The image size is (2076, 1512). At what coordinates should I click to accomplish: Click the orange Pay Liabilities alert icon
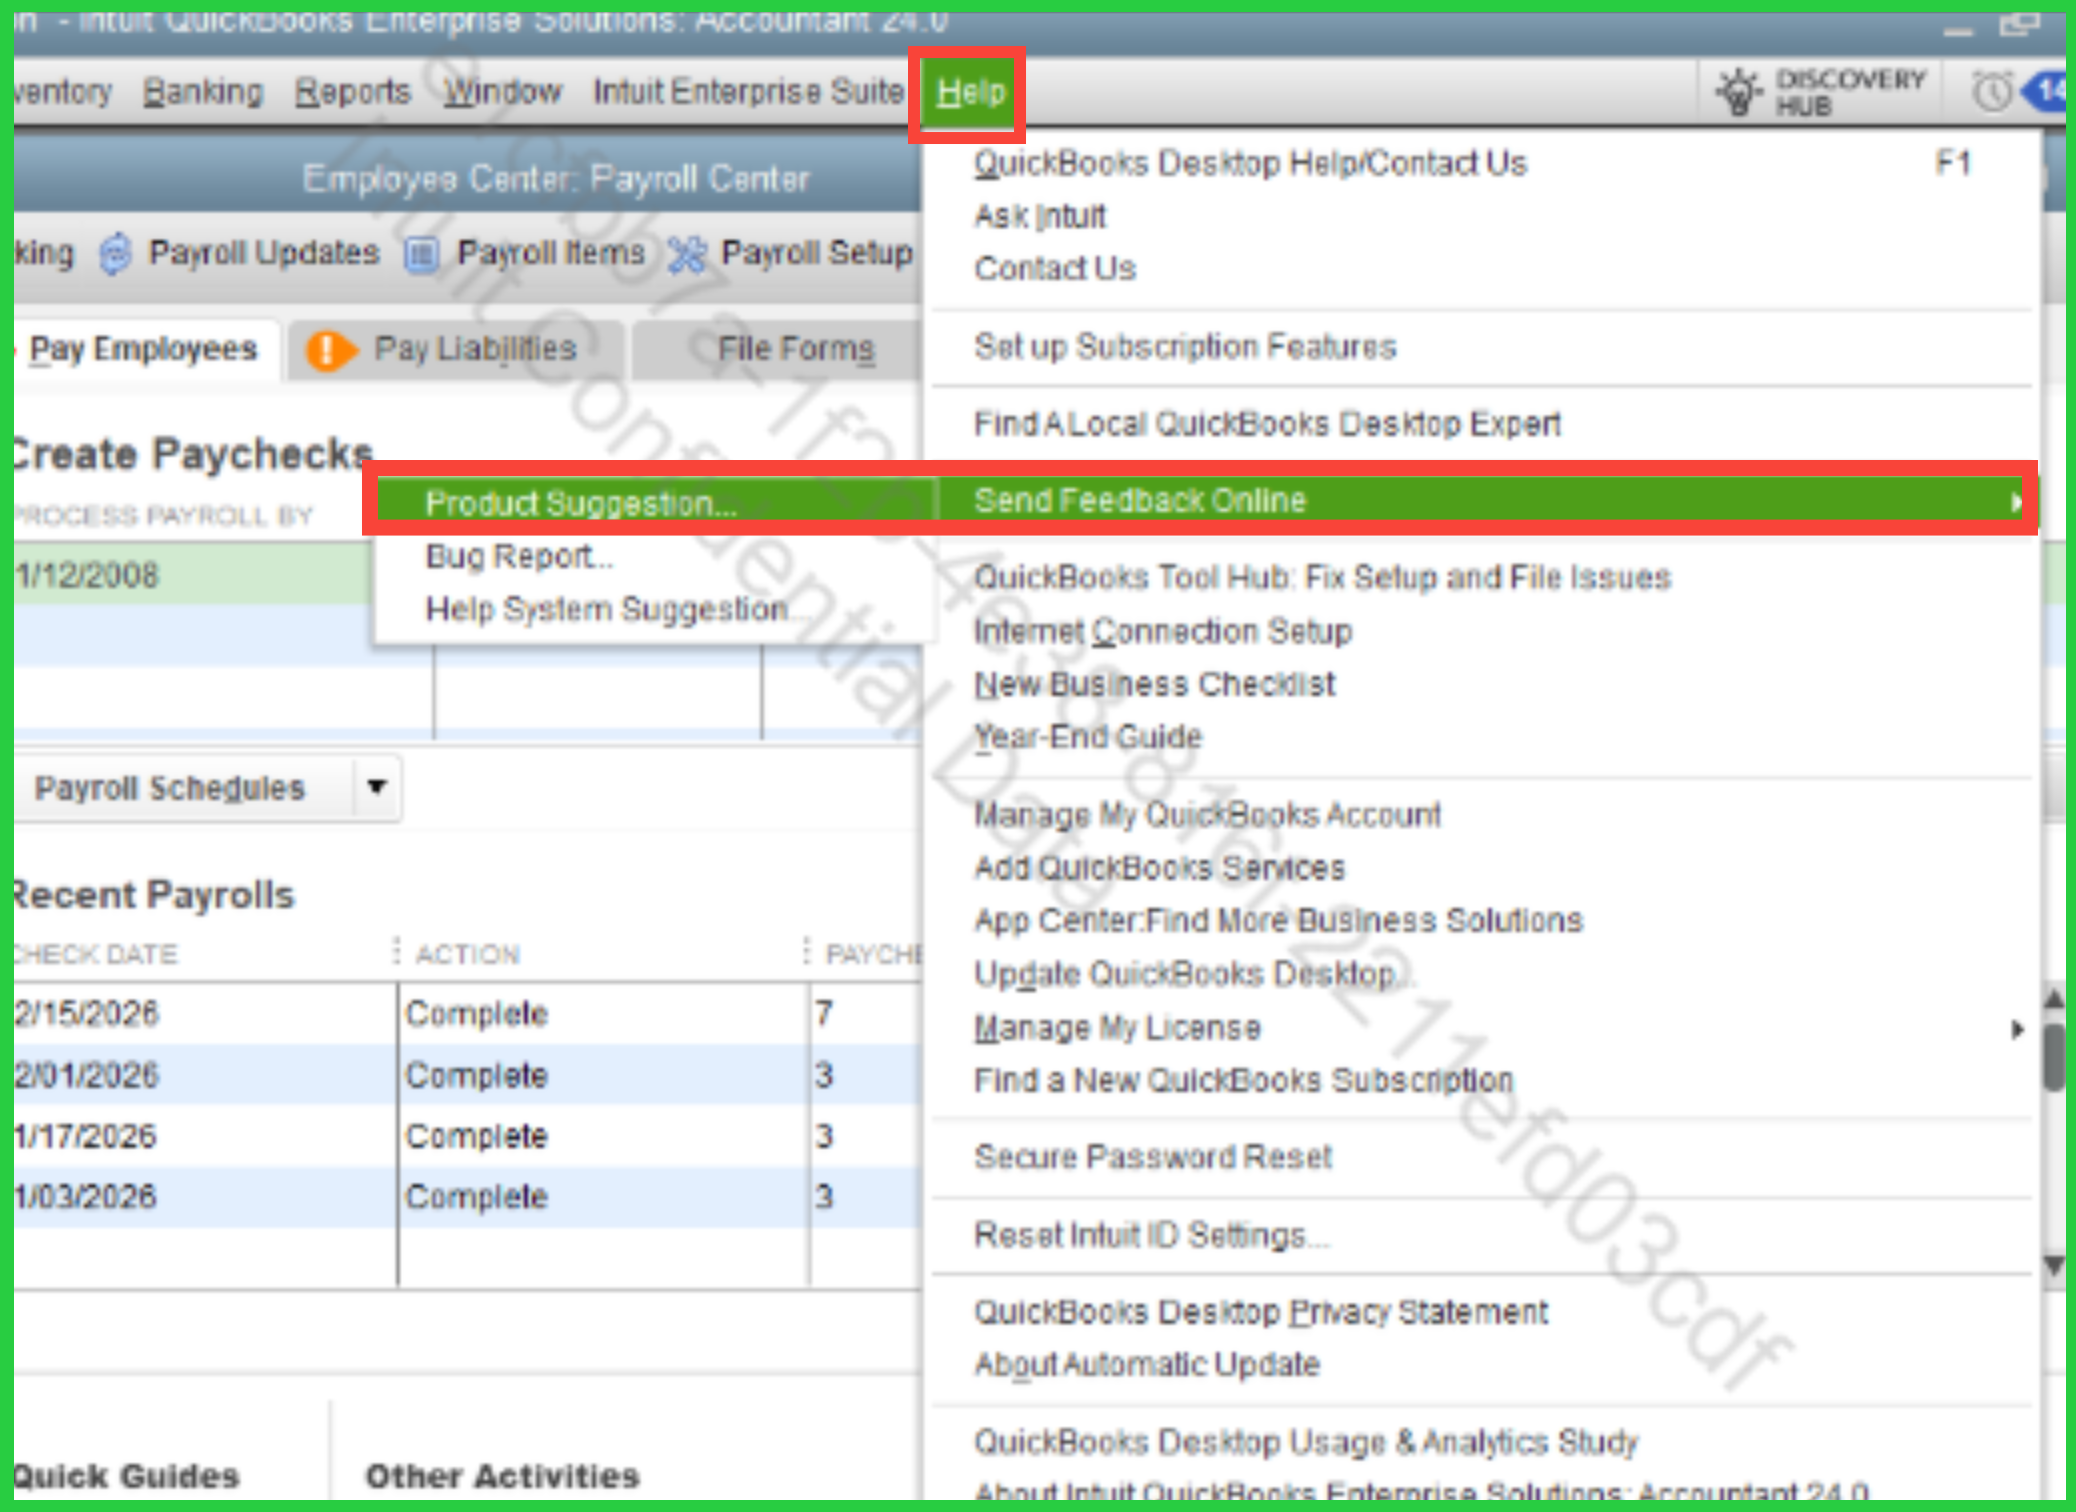[x=328, y=350]
